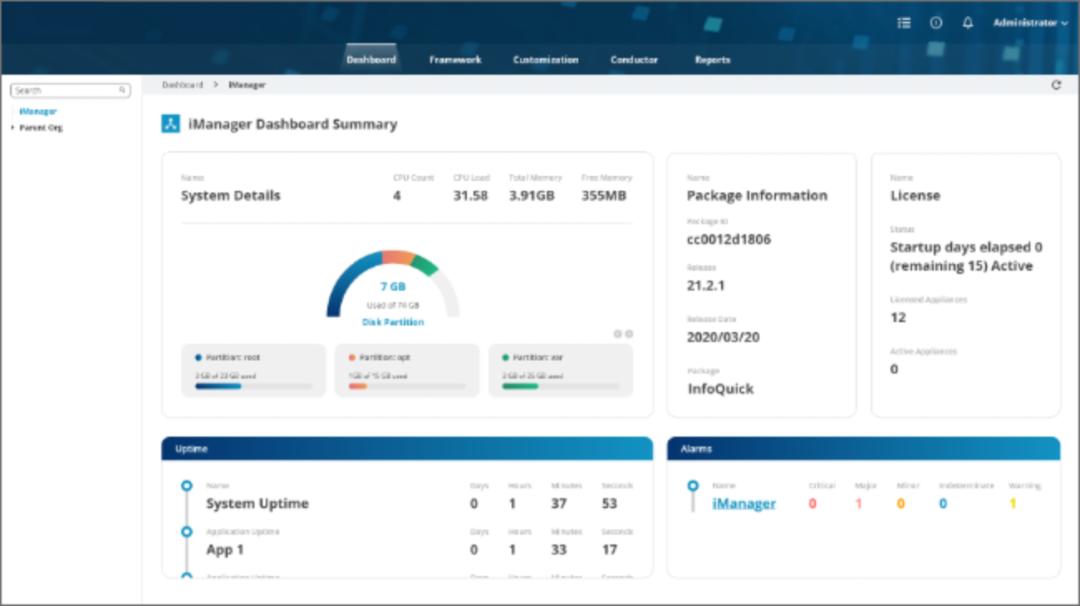
Task: Click the search magnifier icon
Action: [x=123, y=90]
